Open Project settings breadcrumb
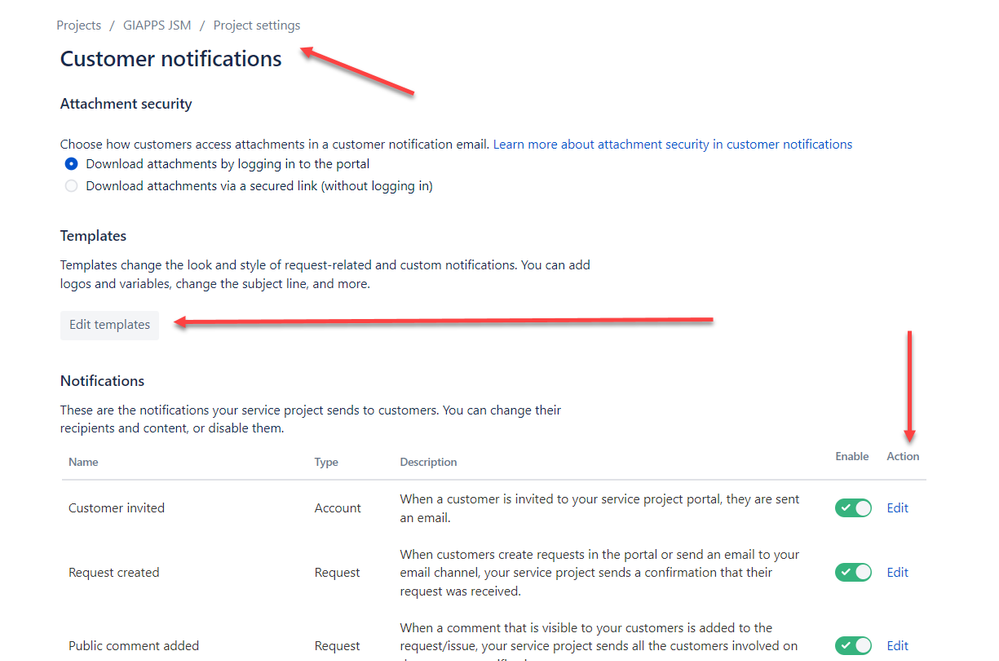The height and width of the screenshot is (661, 999). point(257,25)
